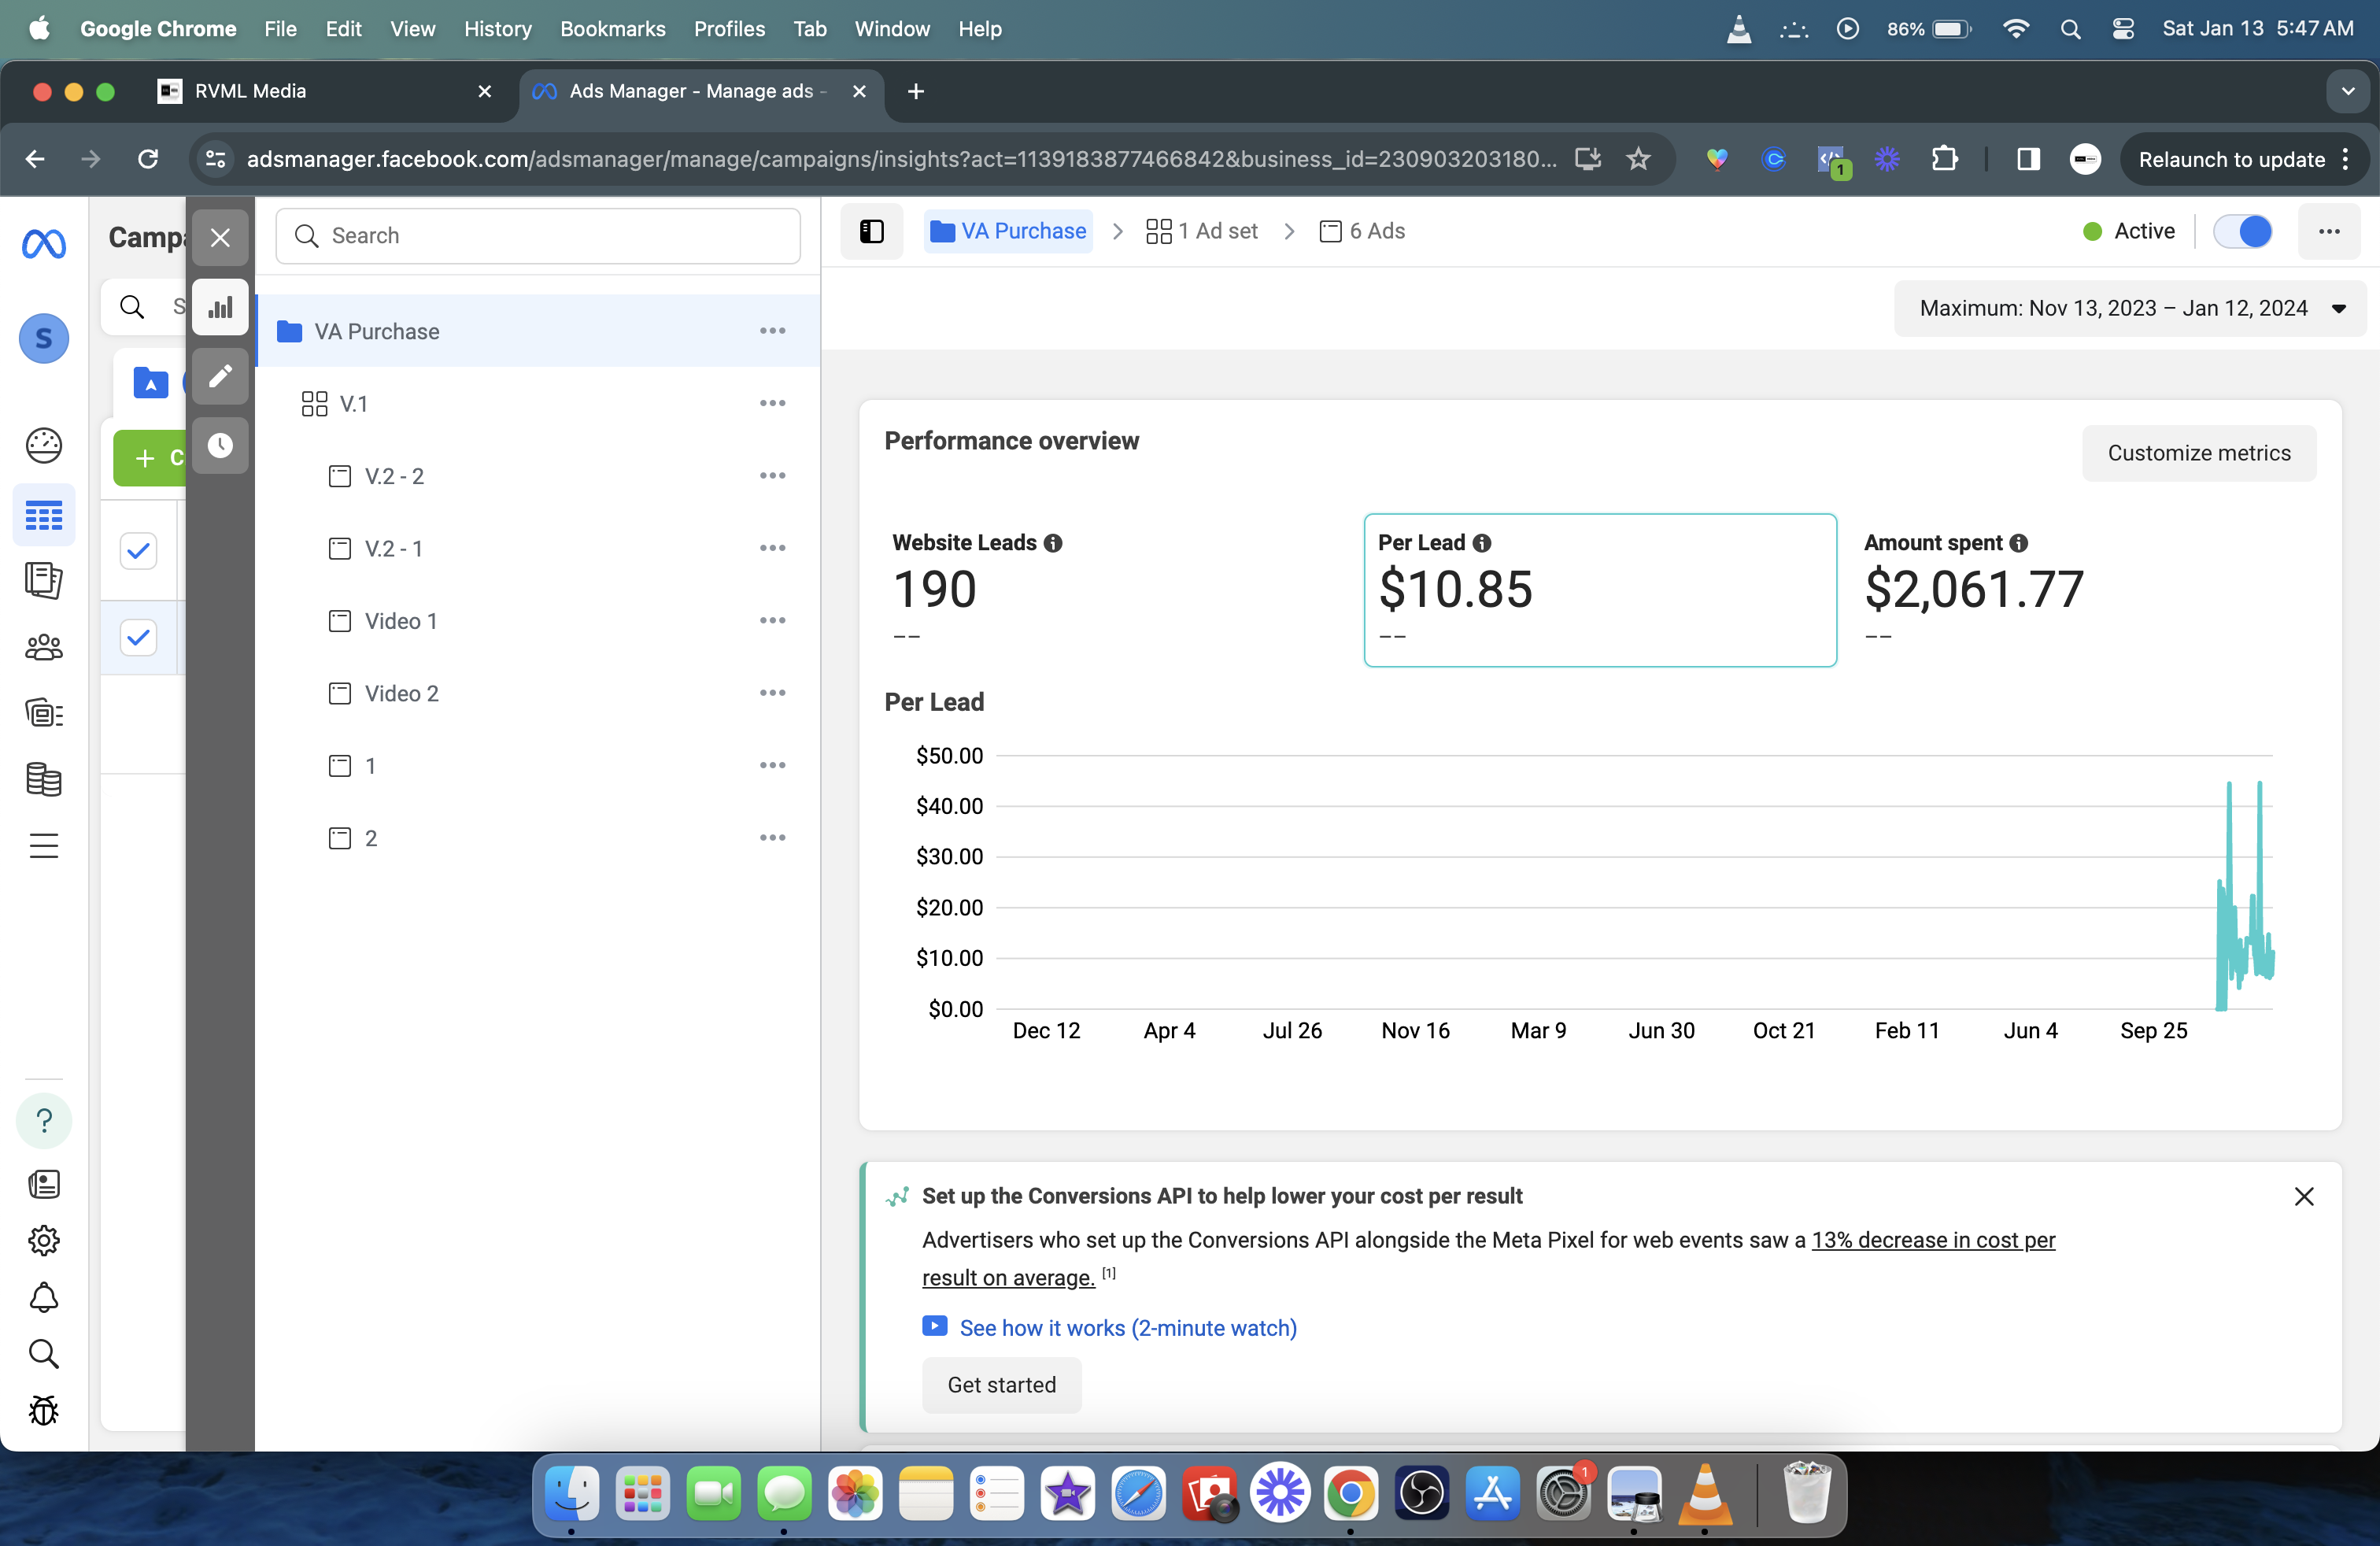This screenshot has height=1546, width=2380.
Task: Open the date range dropdown
Action: (2130, 308)
